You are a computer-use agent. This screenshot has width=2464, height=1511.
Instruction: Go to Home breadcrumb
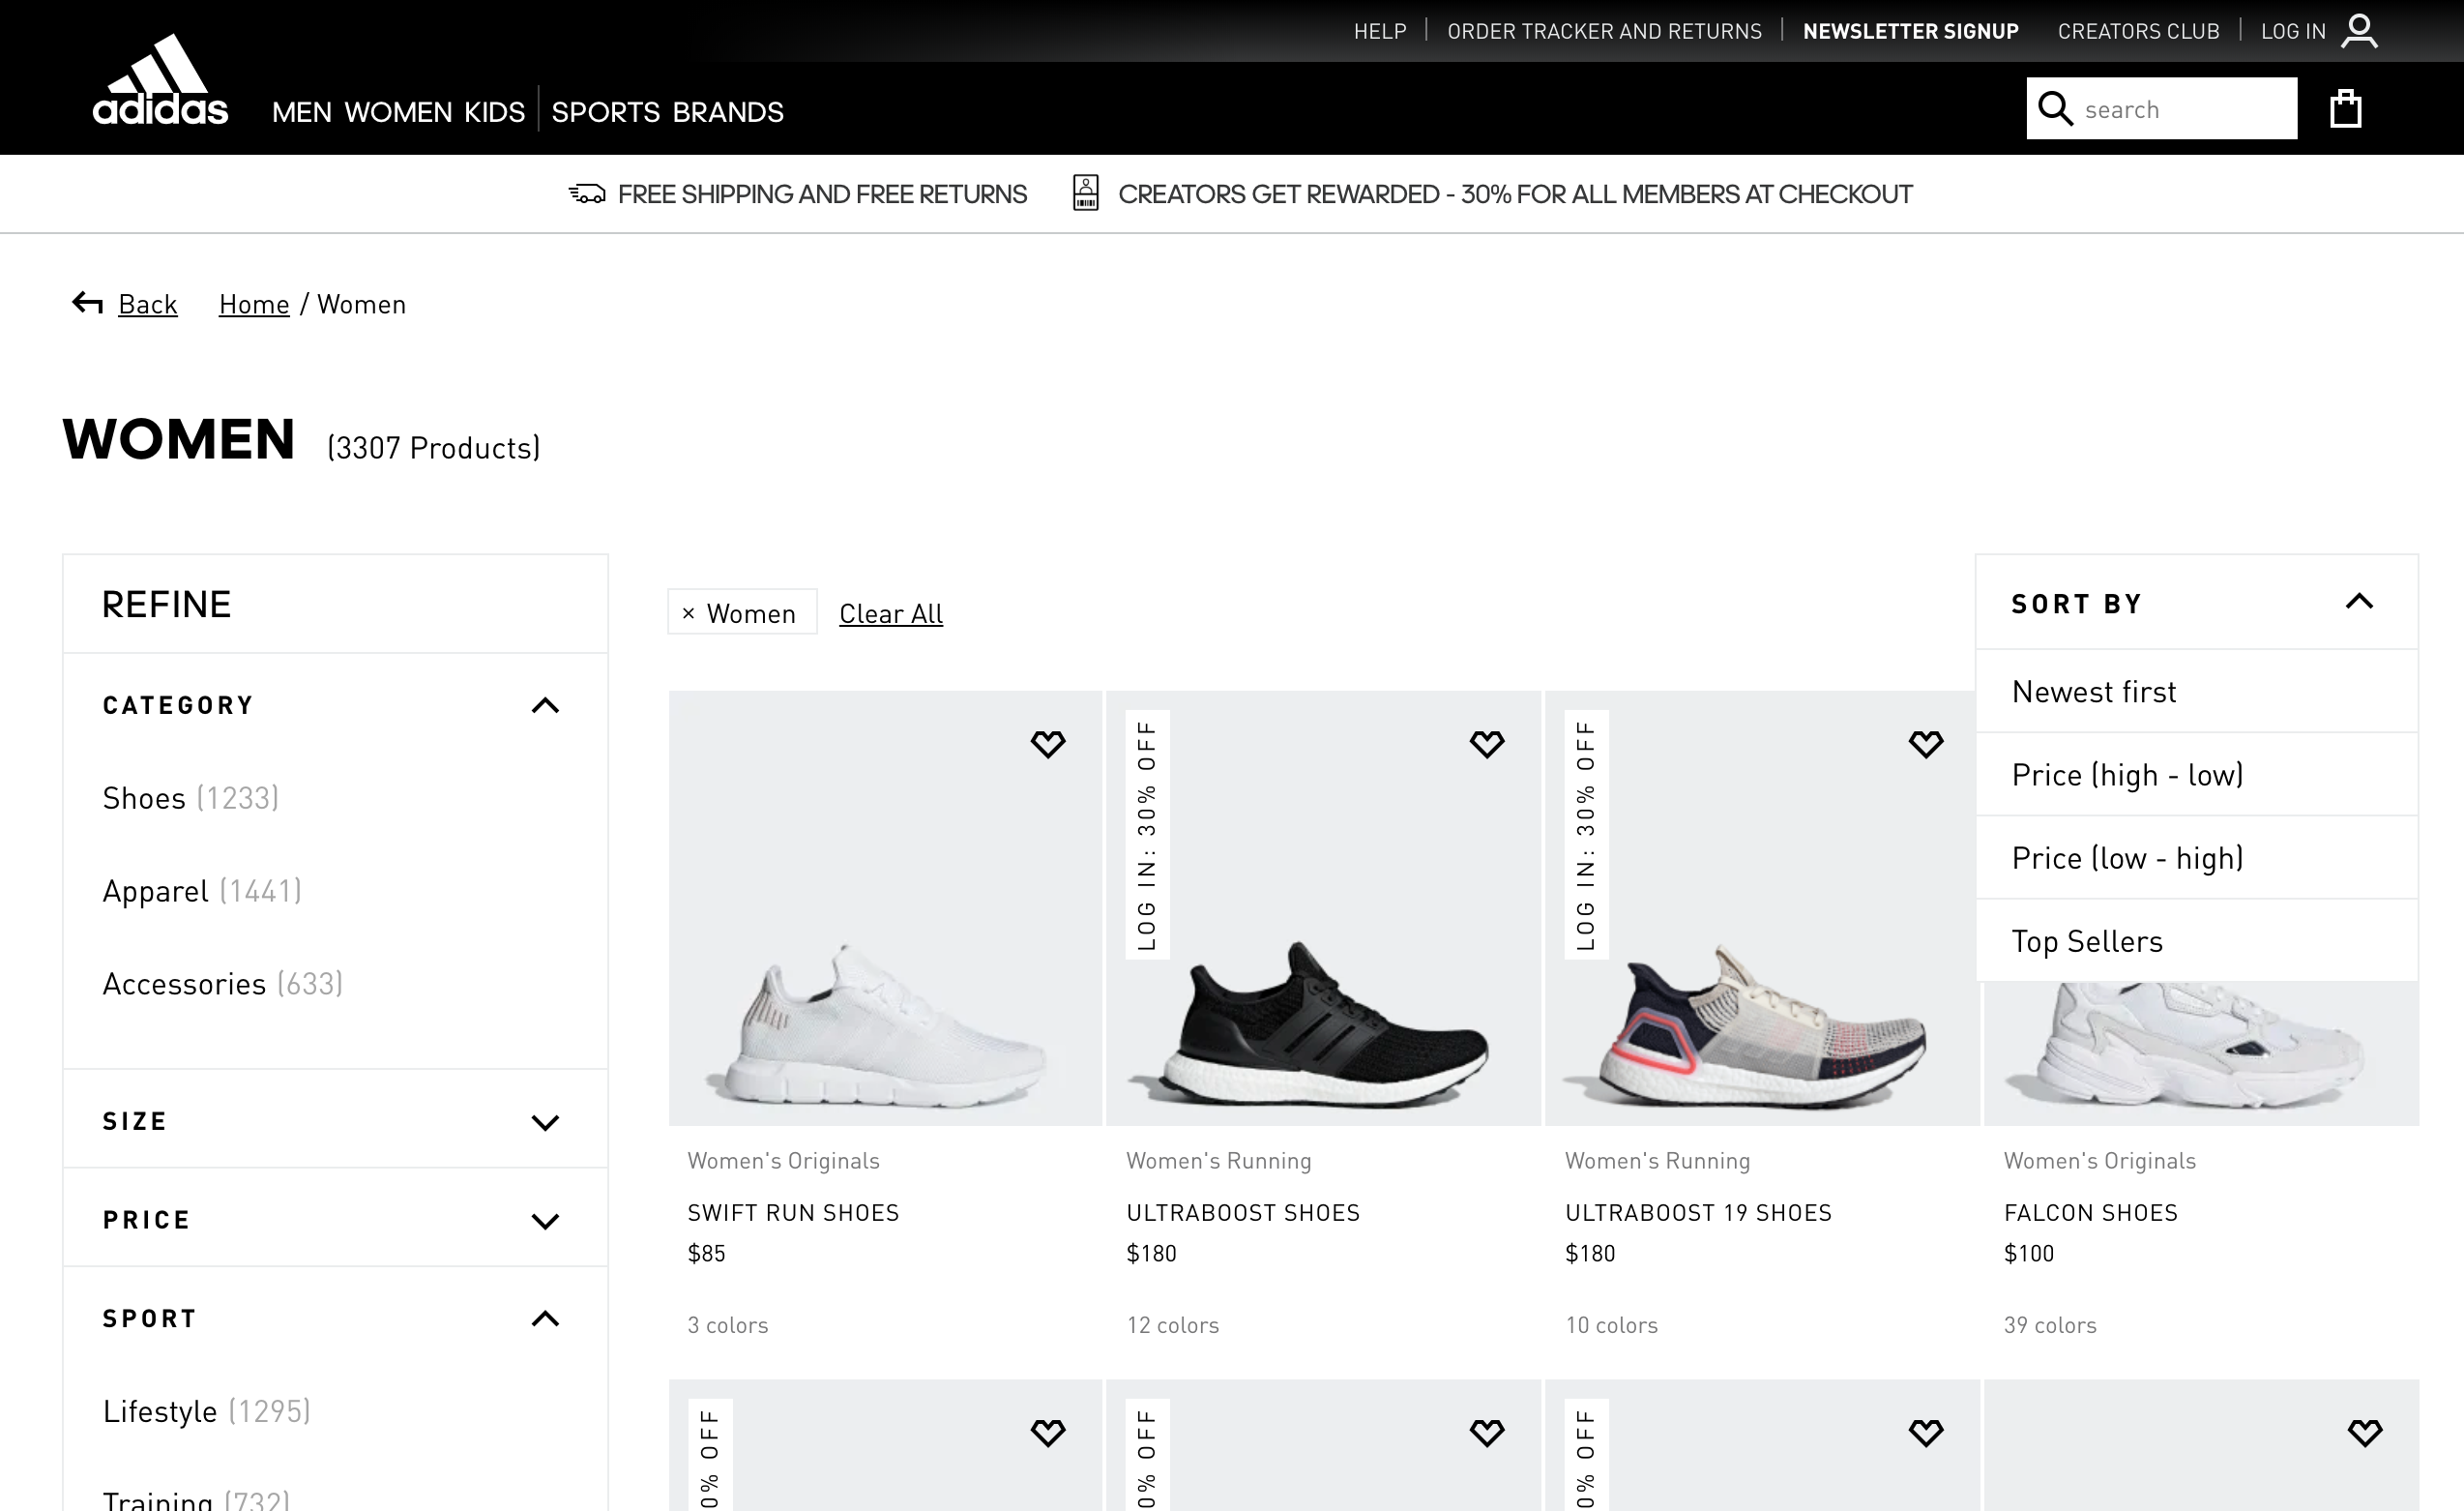[x=254, y=304]
